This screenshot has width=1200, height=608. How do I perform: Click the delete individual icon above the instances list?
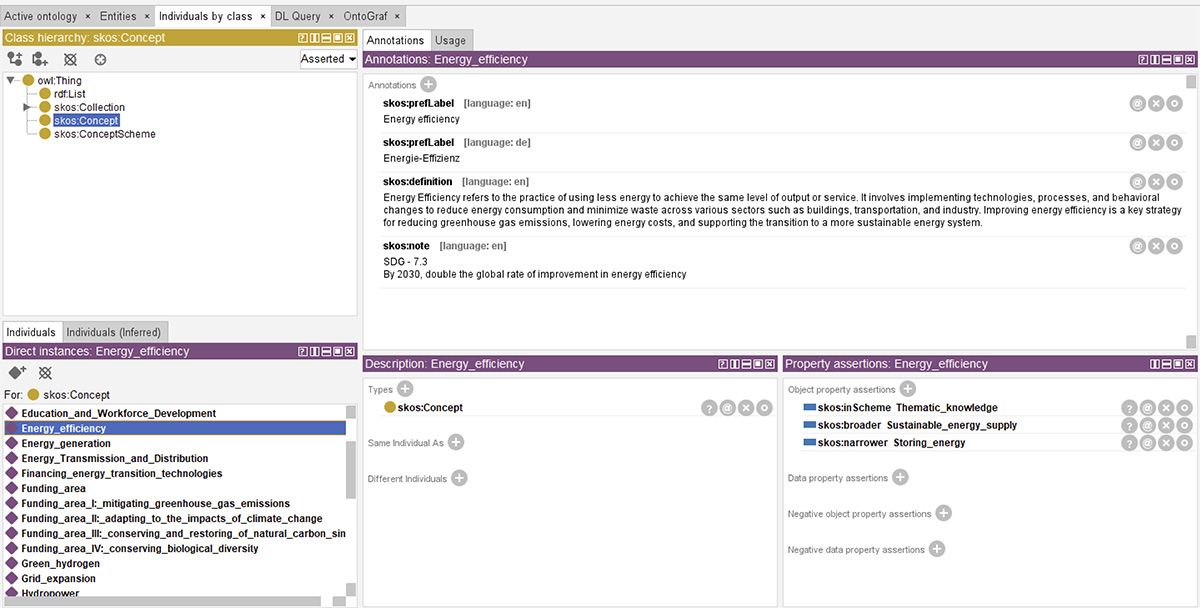pos(44,372)
